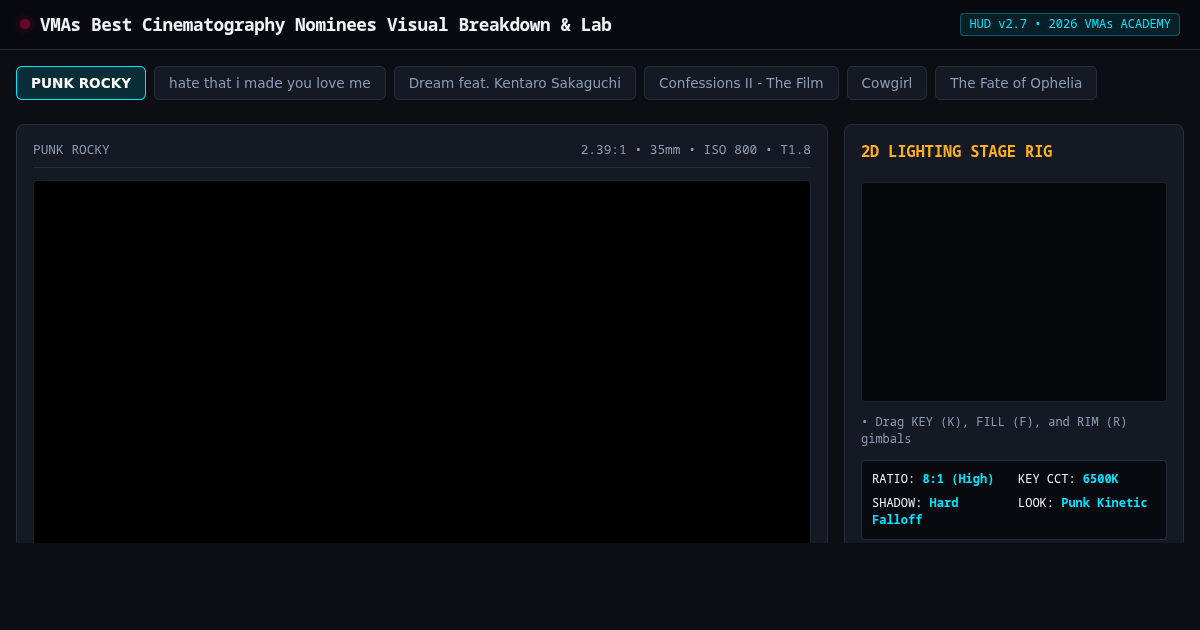Switch to Dream feat. Kentaro Sakaguchi tab
The width and height of the screenshot is (1200, 630).
click(515, 83)
